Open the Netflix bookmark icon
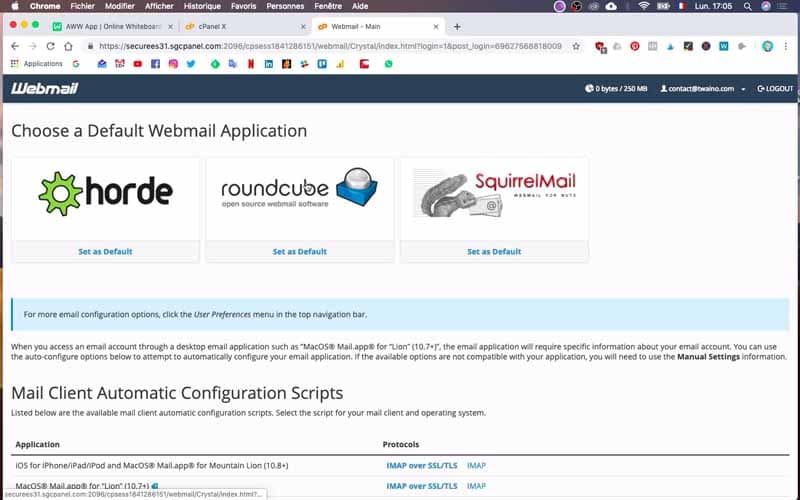 (251, 64)
